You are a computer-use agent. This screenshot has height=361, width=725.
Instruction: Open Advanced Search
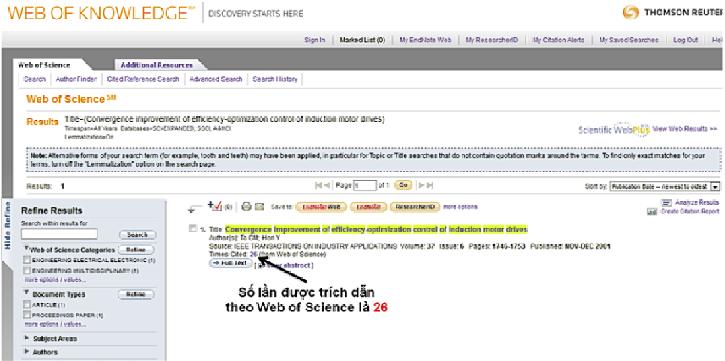point(216,79)
